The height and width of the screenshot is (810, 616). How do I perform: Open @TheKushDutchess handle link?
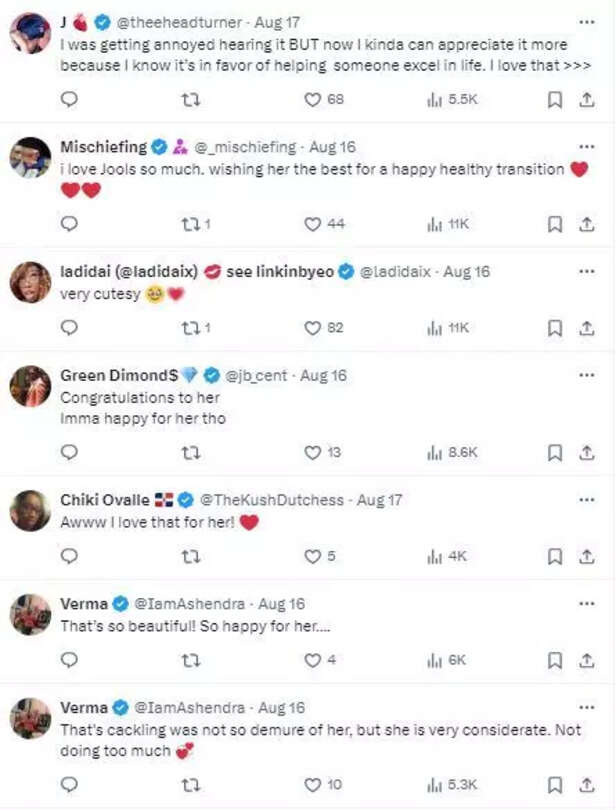(274, 500)
